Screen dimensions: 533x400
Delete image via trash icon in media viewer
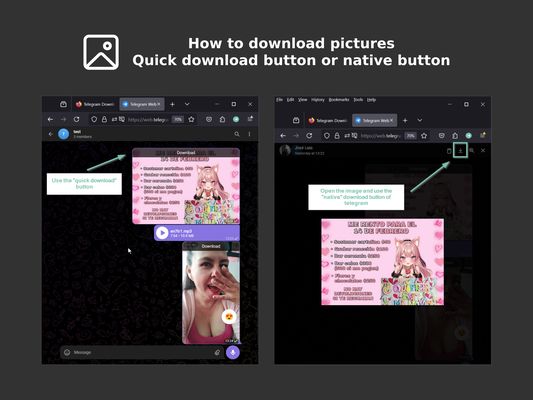449,151
